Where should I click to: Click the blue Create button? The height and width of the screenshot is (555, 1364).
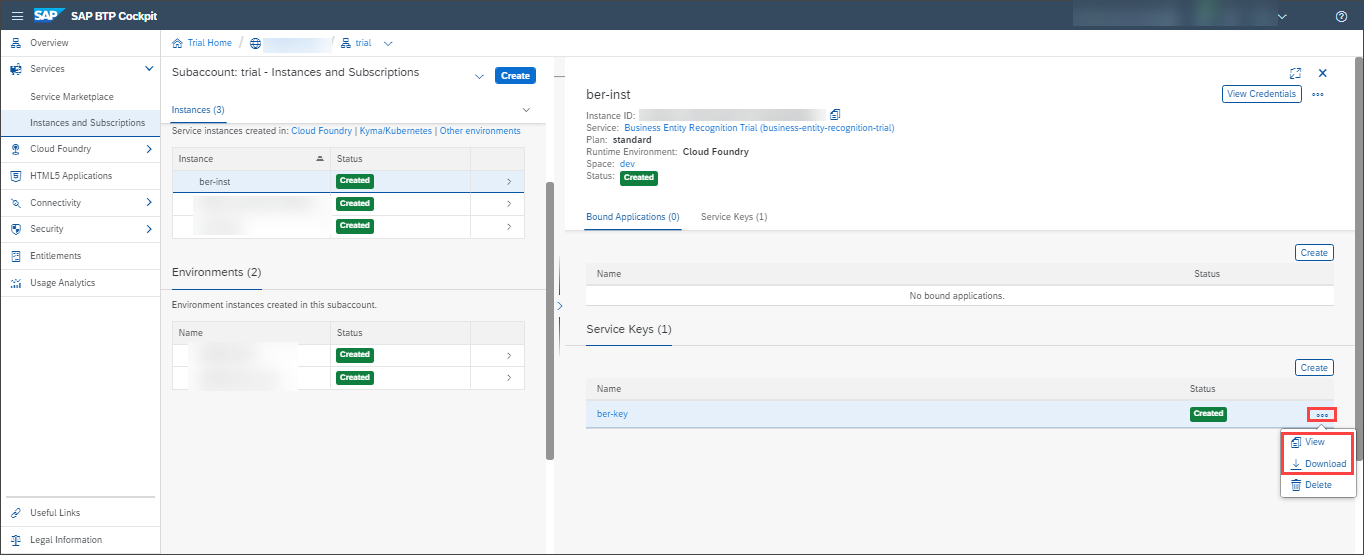click(x=515, y=76)
